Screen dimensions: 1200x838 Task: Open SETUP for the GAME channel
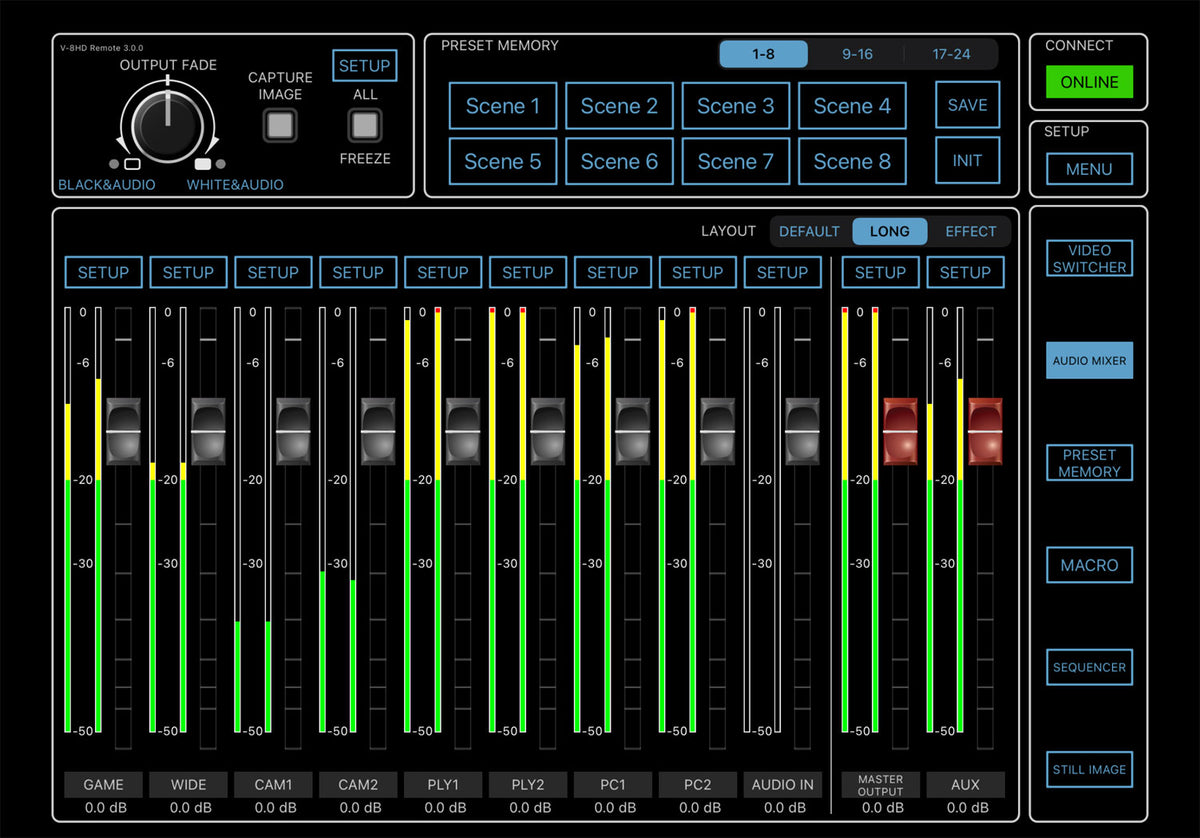tap(103, 271)
